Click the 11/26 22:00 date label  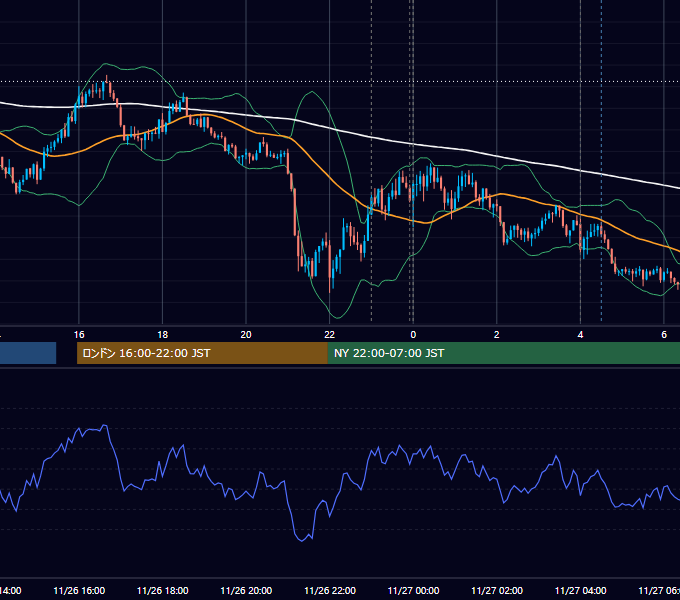(330, 590)
